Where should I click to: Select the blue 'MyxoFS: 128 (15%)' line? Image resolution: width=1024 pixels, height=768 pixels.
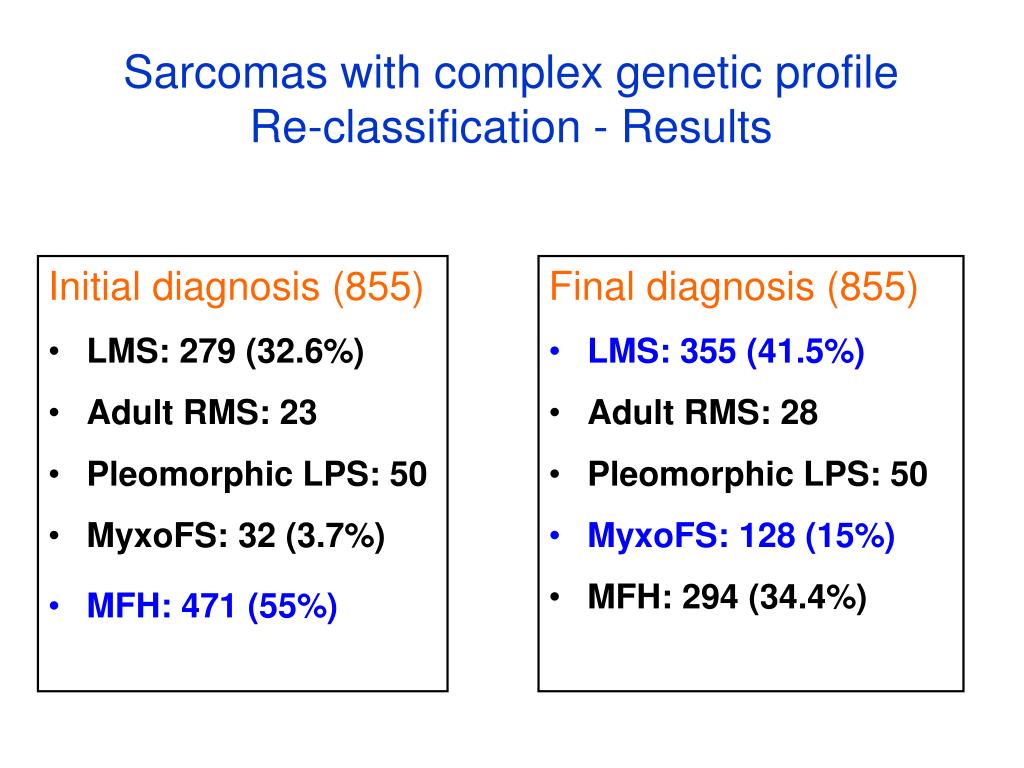pyautogui.click(x=741, y=536)
